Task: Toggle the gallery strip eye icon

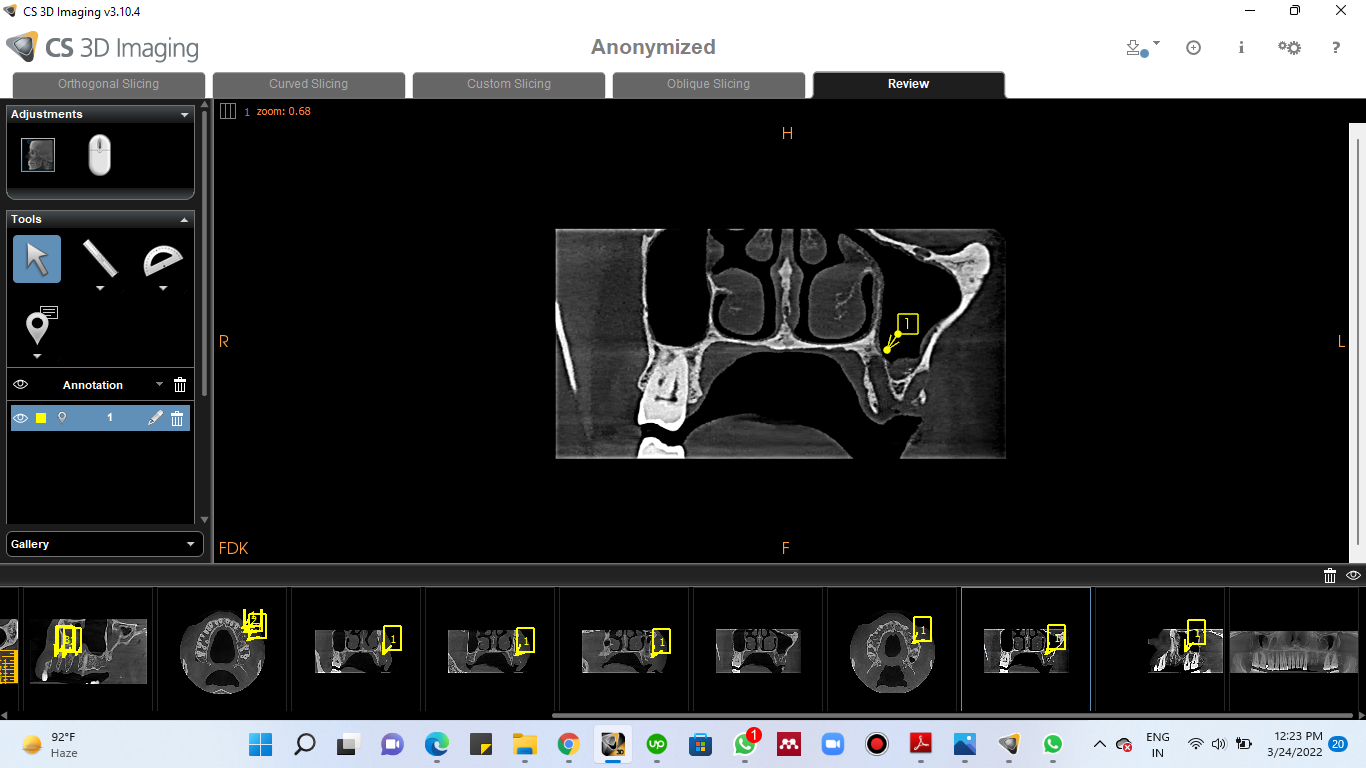Action: click(1353, 575)
